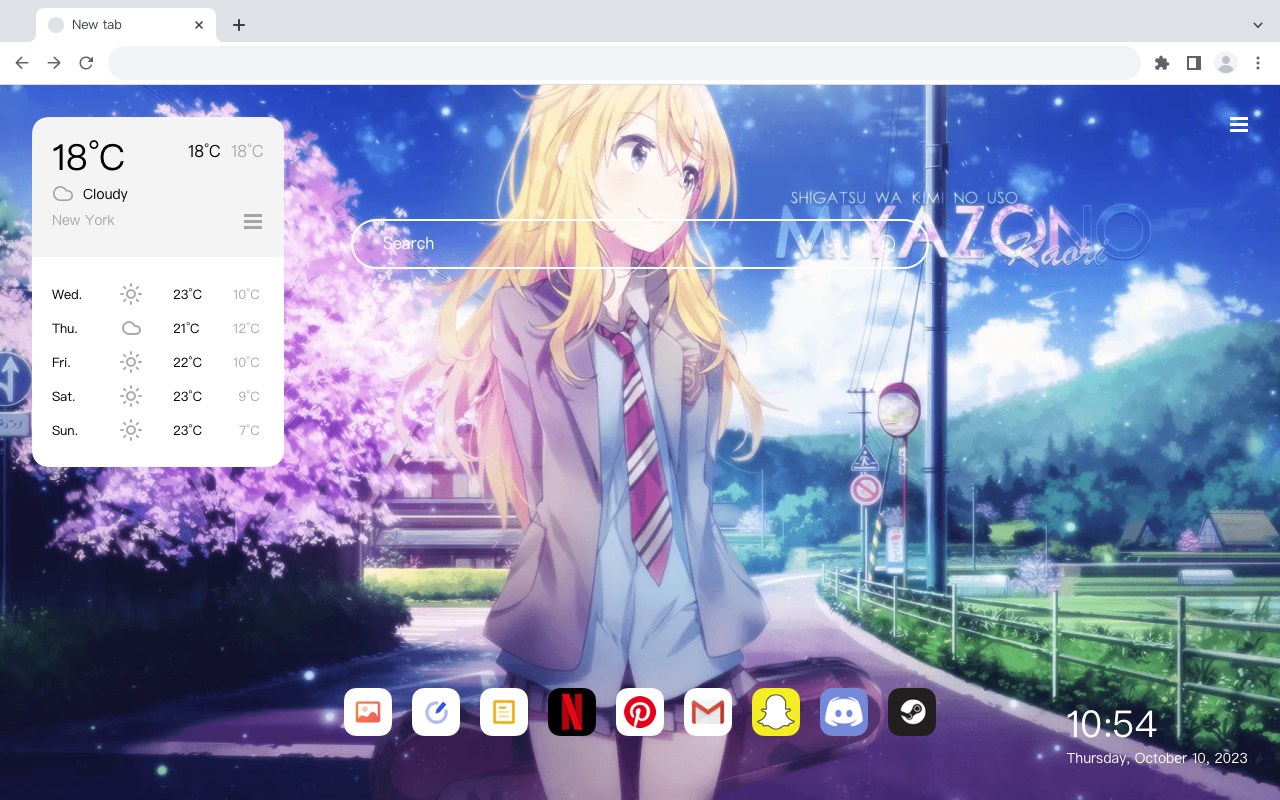
Task: Launch the Pinterest shortcut
Action: (640, 712)
